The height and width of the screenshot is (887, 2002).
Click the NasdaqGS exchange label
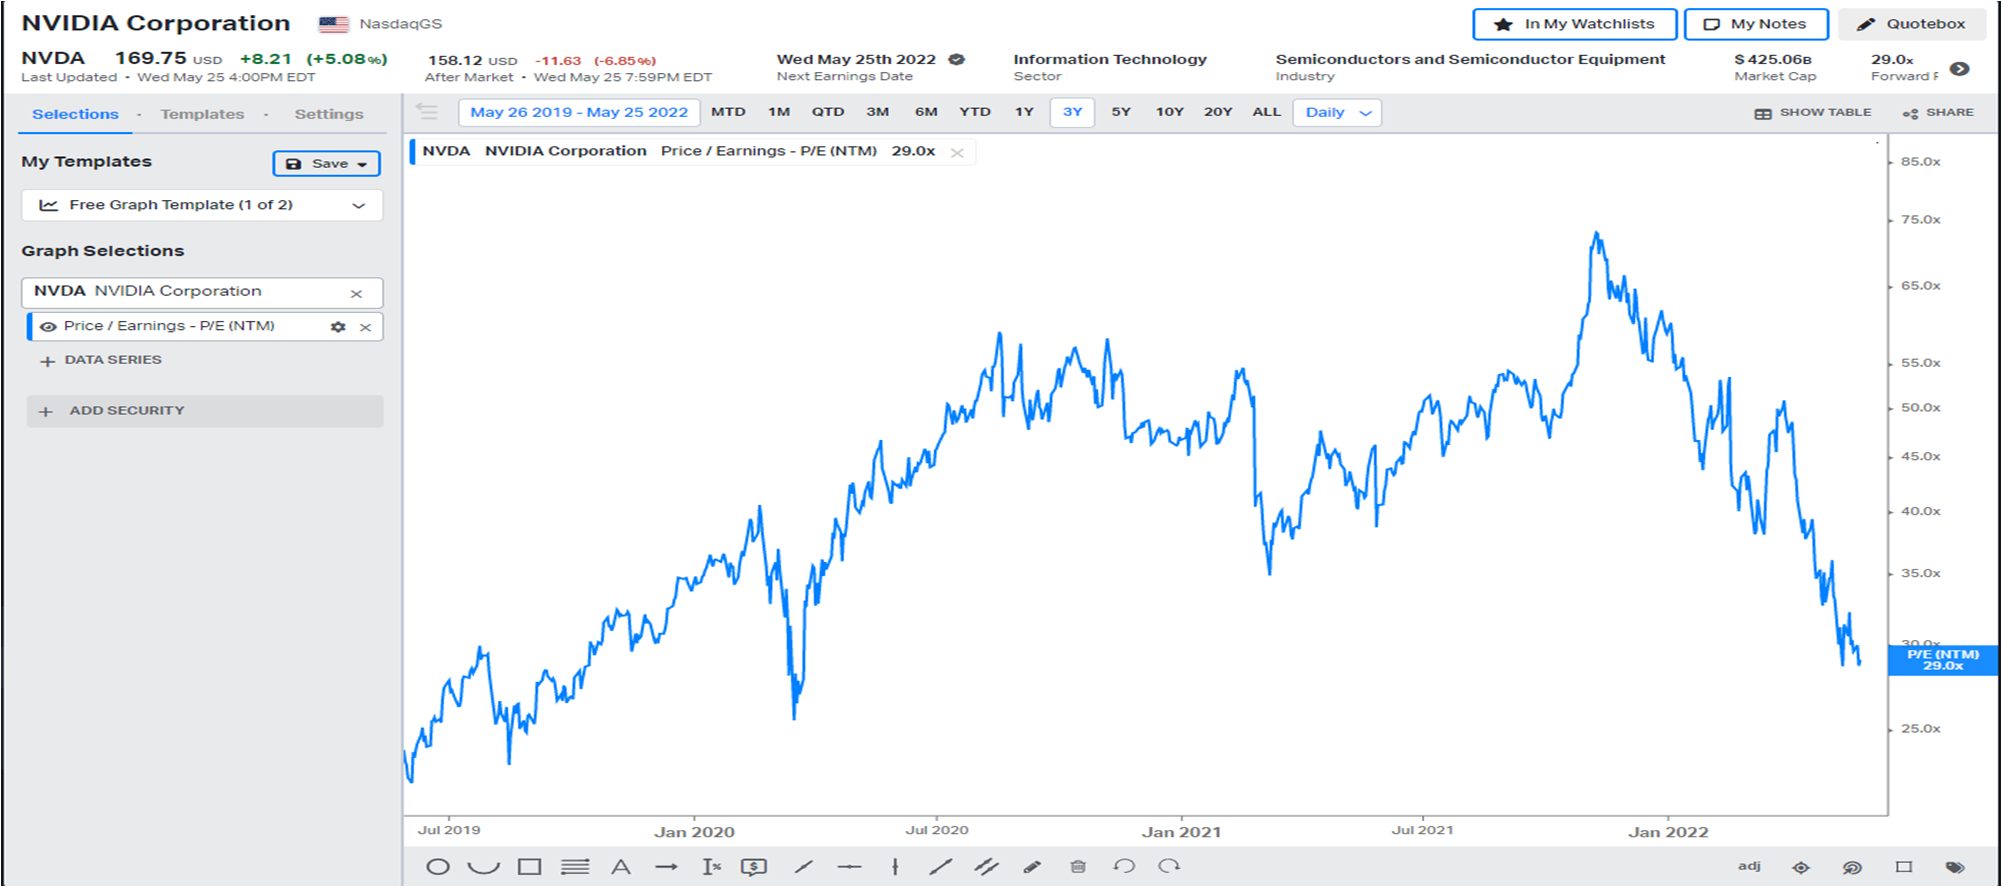click(x=400, y=24)
